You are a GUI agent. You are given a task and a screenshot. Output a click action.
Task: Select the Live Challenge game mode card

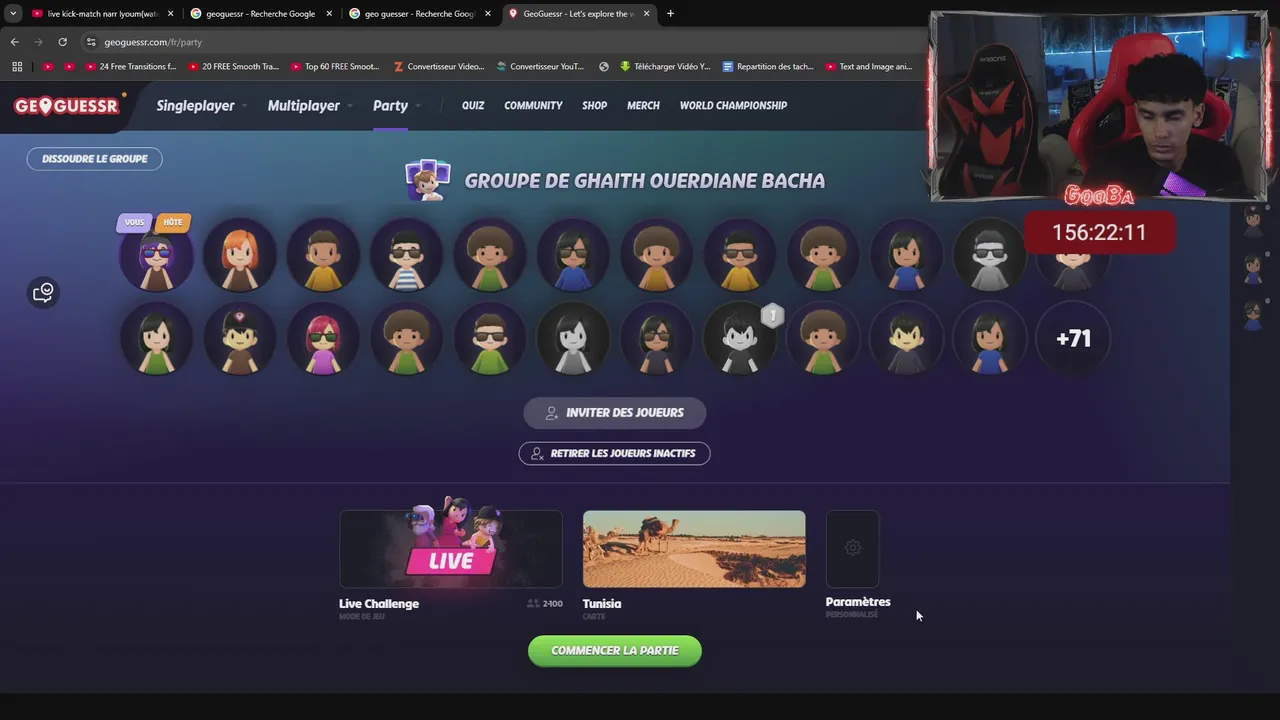tap(451, 549)
